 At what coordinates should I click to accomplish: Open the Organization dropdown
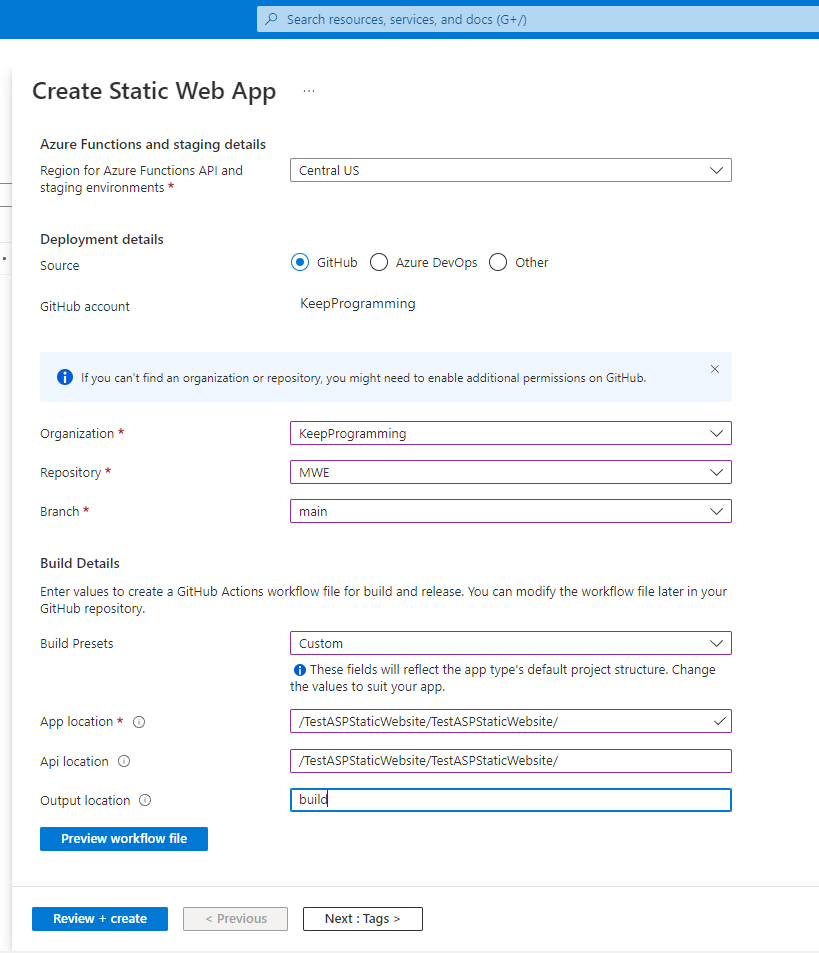511,433
